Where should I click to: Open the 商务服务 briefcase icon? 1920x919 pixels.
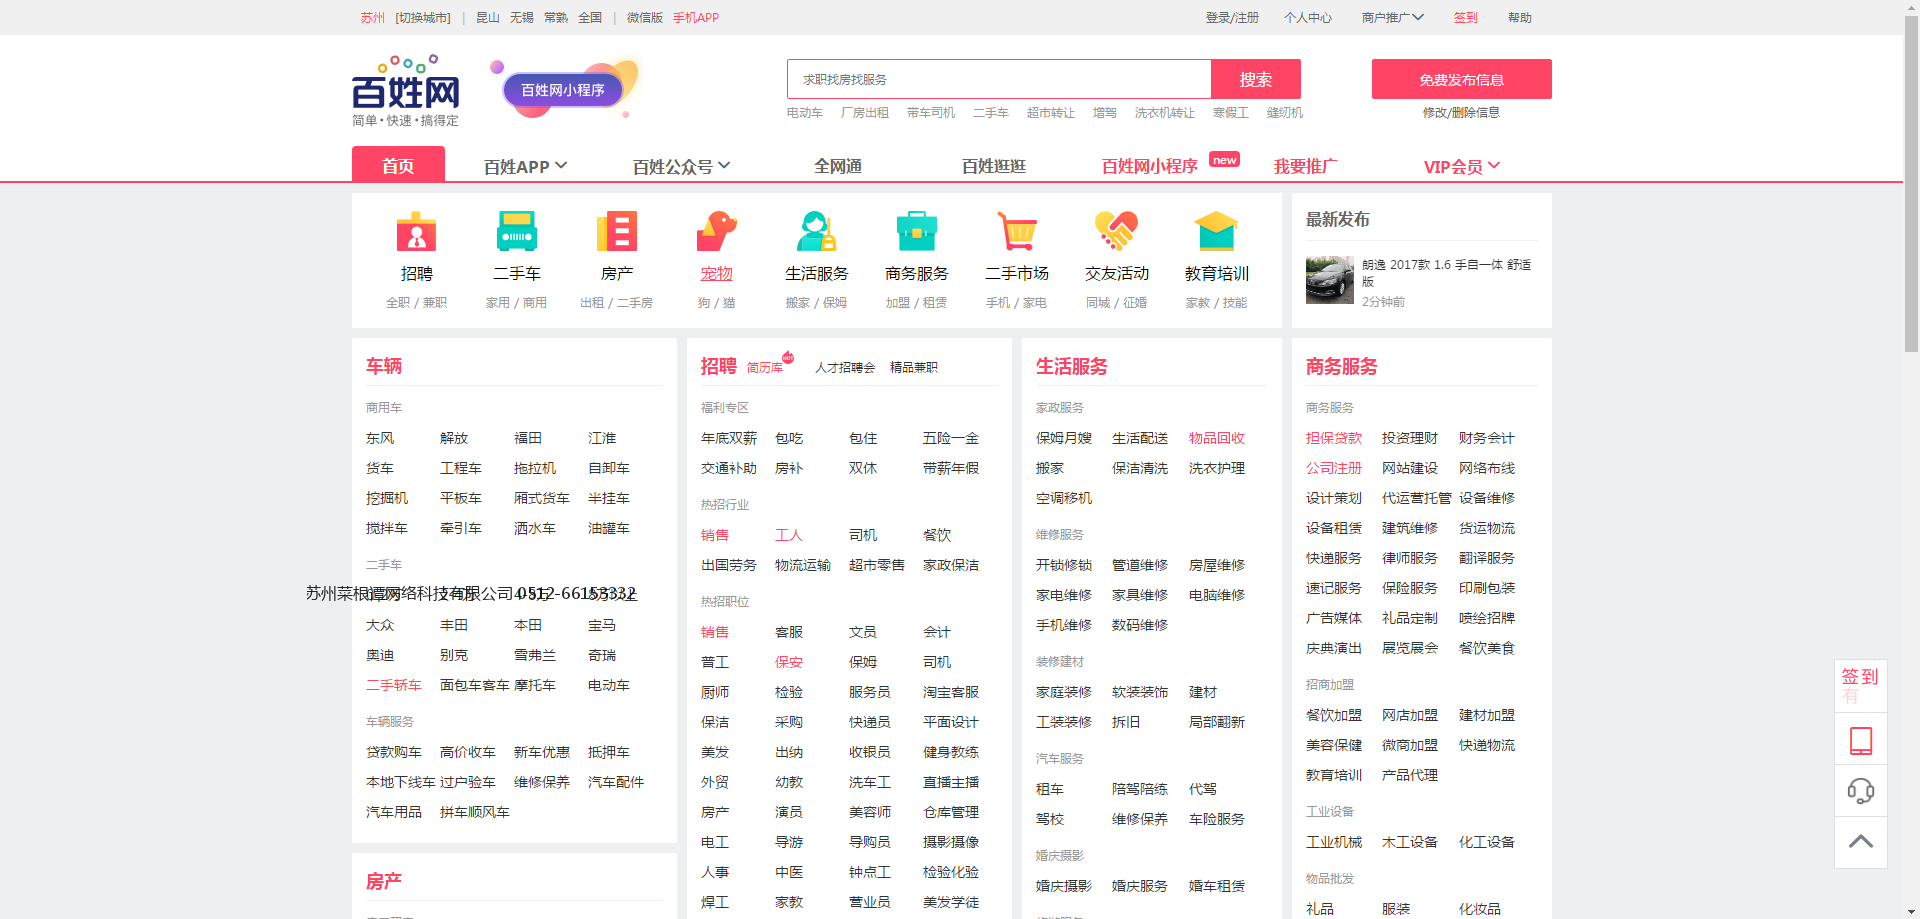pos(916,232)
